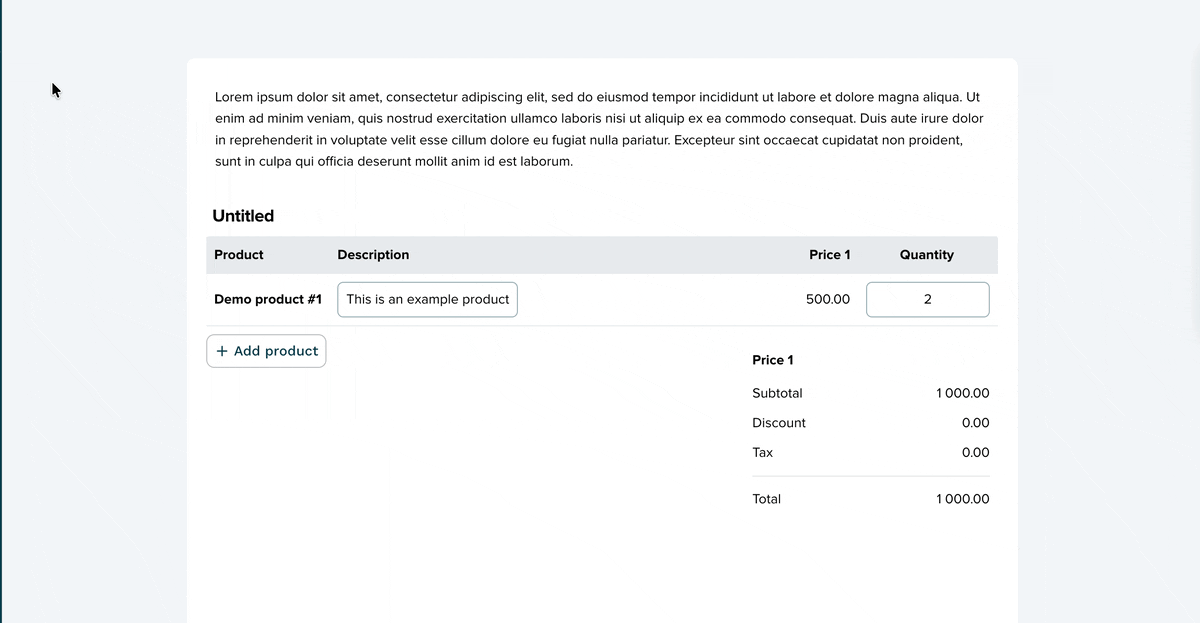Click the Tax amount 0.00
The height and width of the screenshot is (623, 1200).
(x=976, y=452)
